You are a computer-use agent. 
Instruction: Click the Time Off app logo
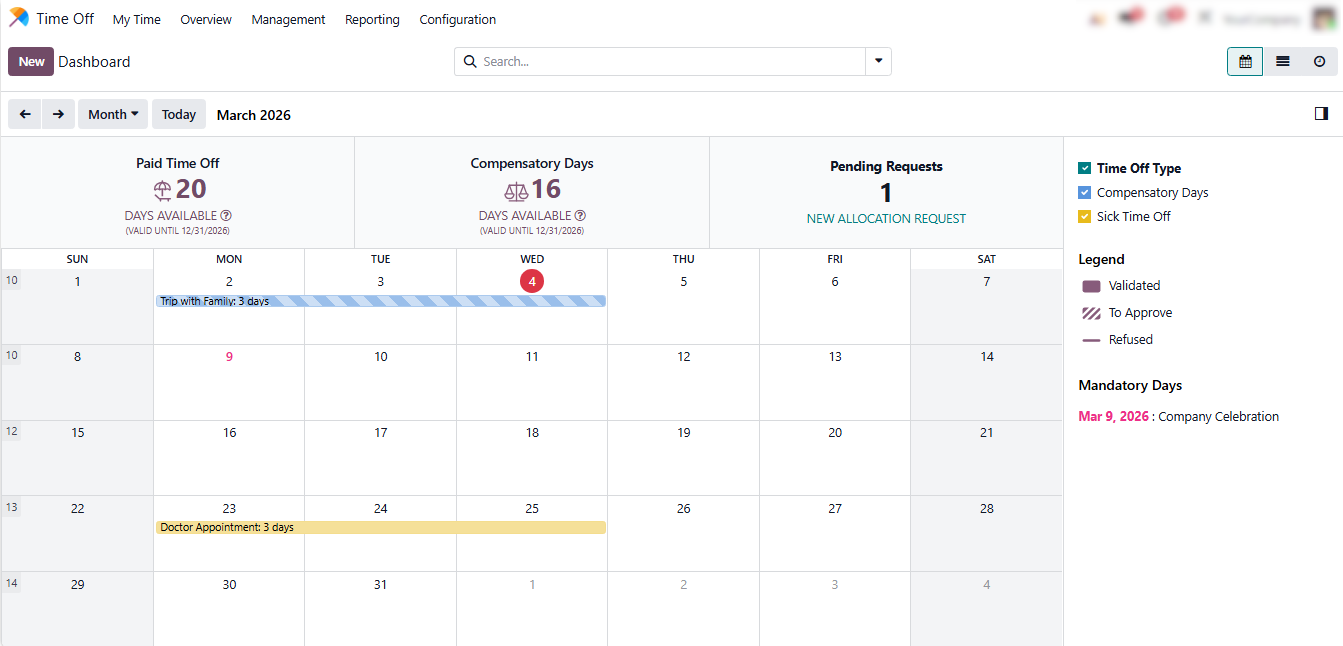[x=19, y=19]
